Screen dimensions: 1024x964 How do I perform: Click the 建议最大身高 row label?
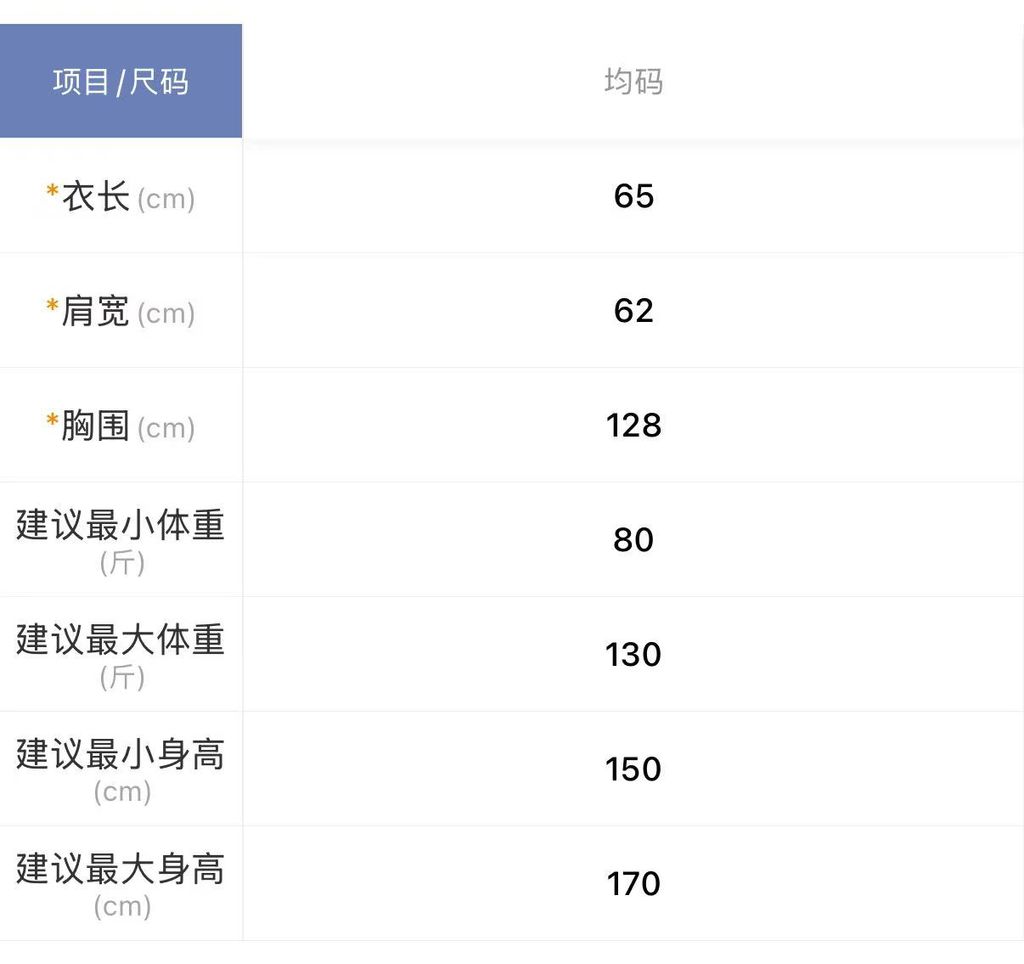[x=120, y=869]
